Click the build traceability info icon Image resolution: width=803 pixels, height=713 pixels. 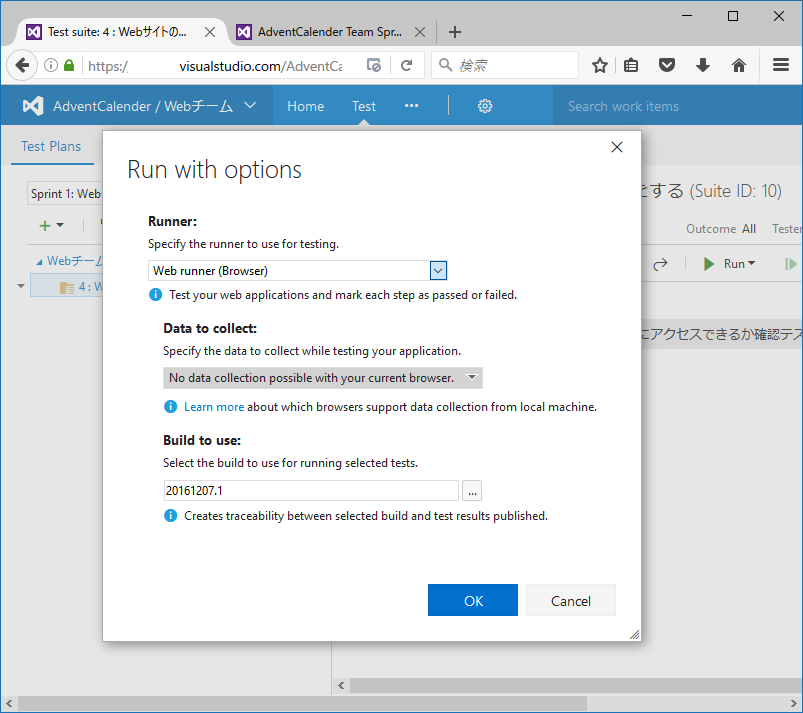(x=170, y=516)
